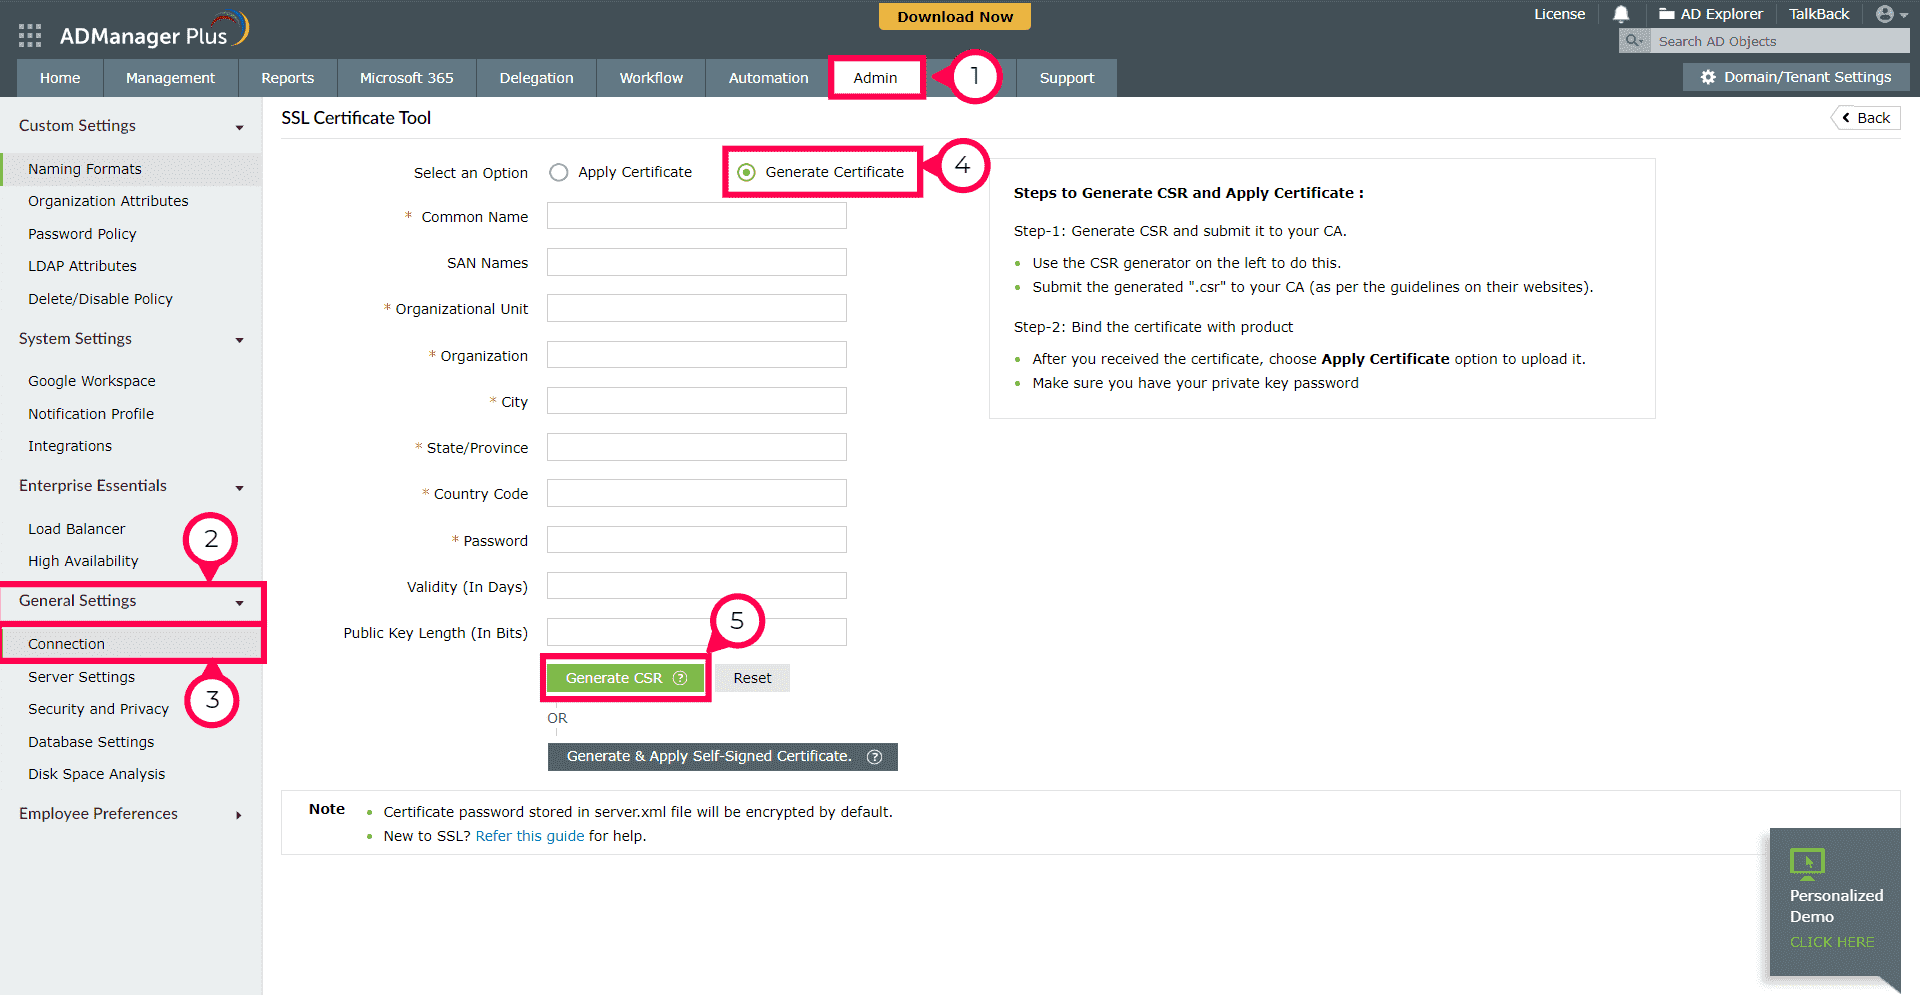Open the Microsoft 365 tab

click(407, 78)
